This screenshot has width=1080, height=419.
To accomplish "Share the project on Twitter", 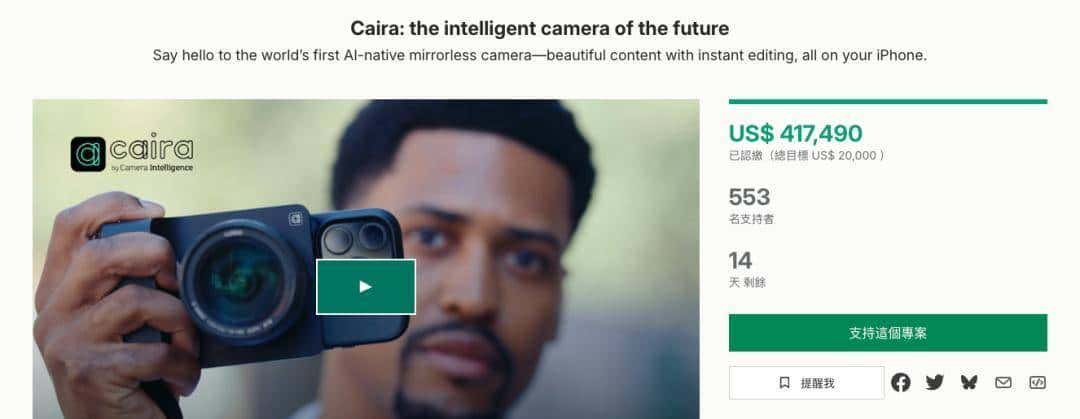I will click(935, 382).
